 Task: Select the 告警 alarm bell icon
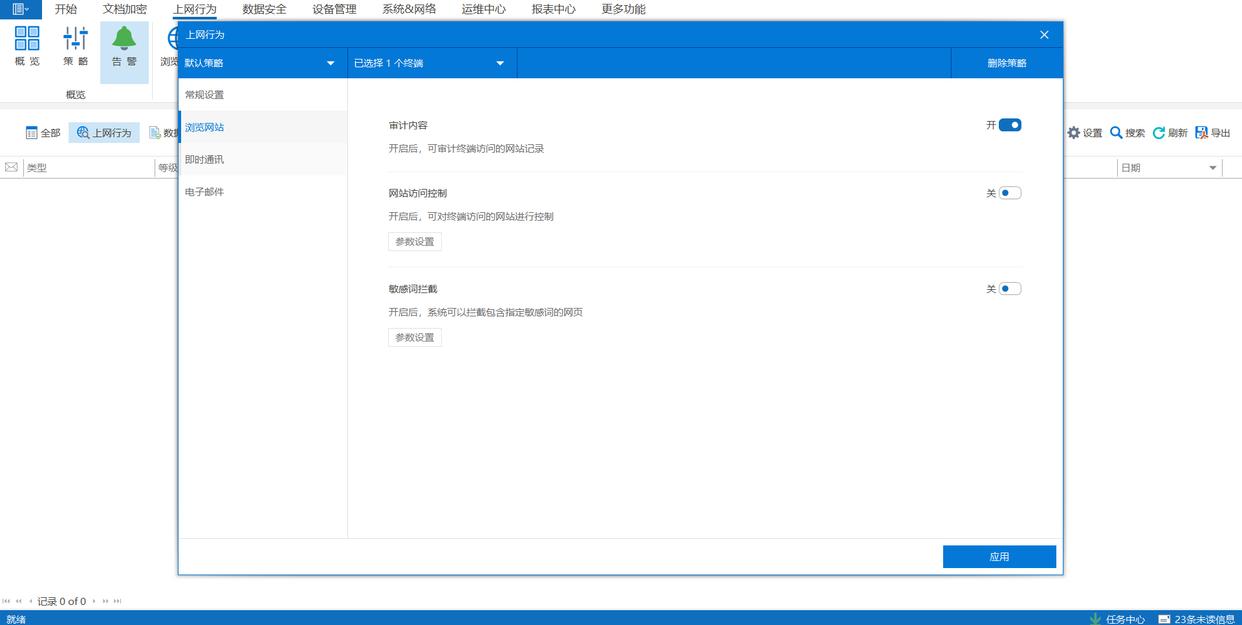click(124, 39)
